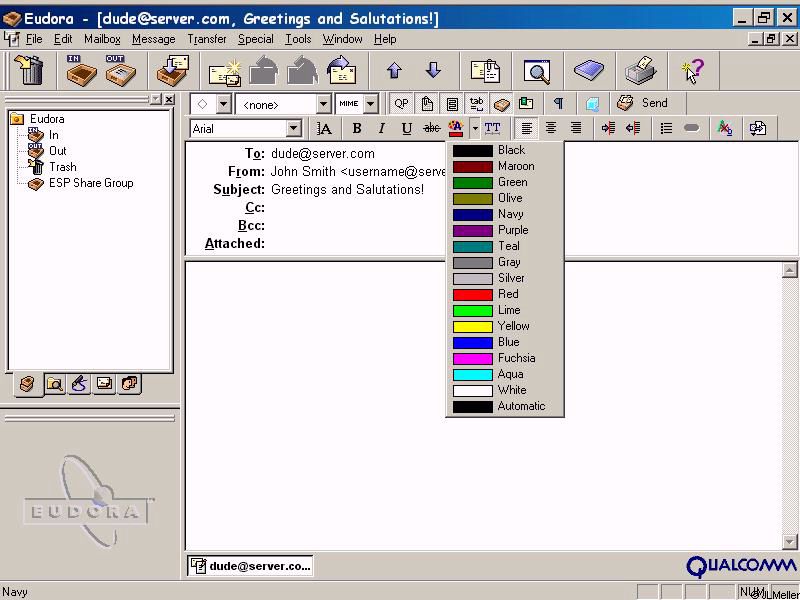800x600 pixels.
Task: Click the text color icon
Action: tap(456, 129)
